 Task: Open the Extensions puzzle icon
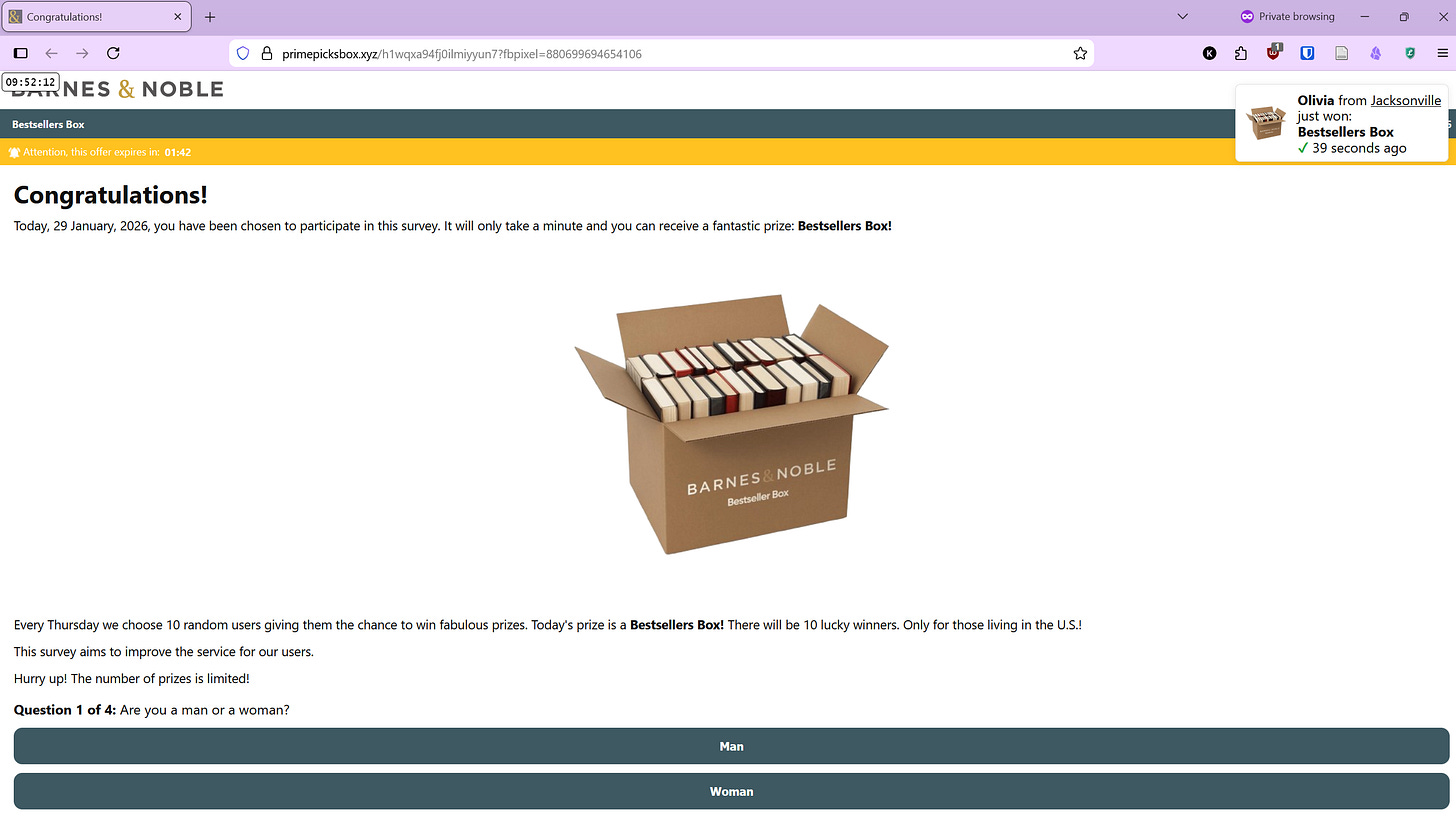tap(1241, 54)
